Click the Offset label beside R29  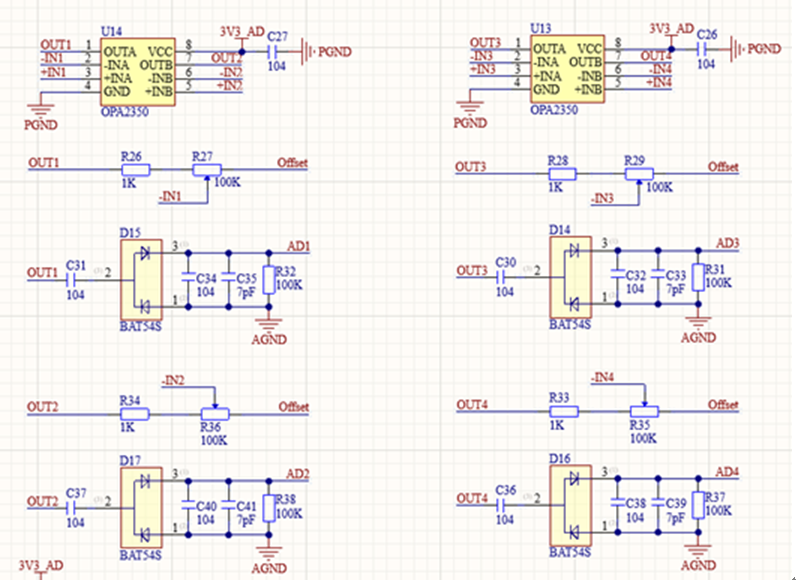point(723,167)
